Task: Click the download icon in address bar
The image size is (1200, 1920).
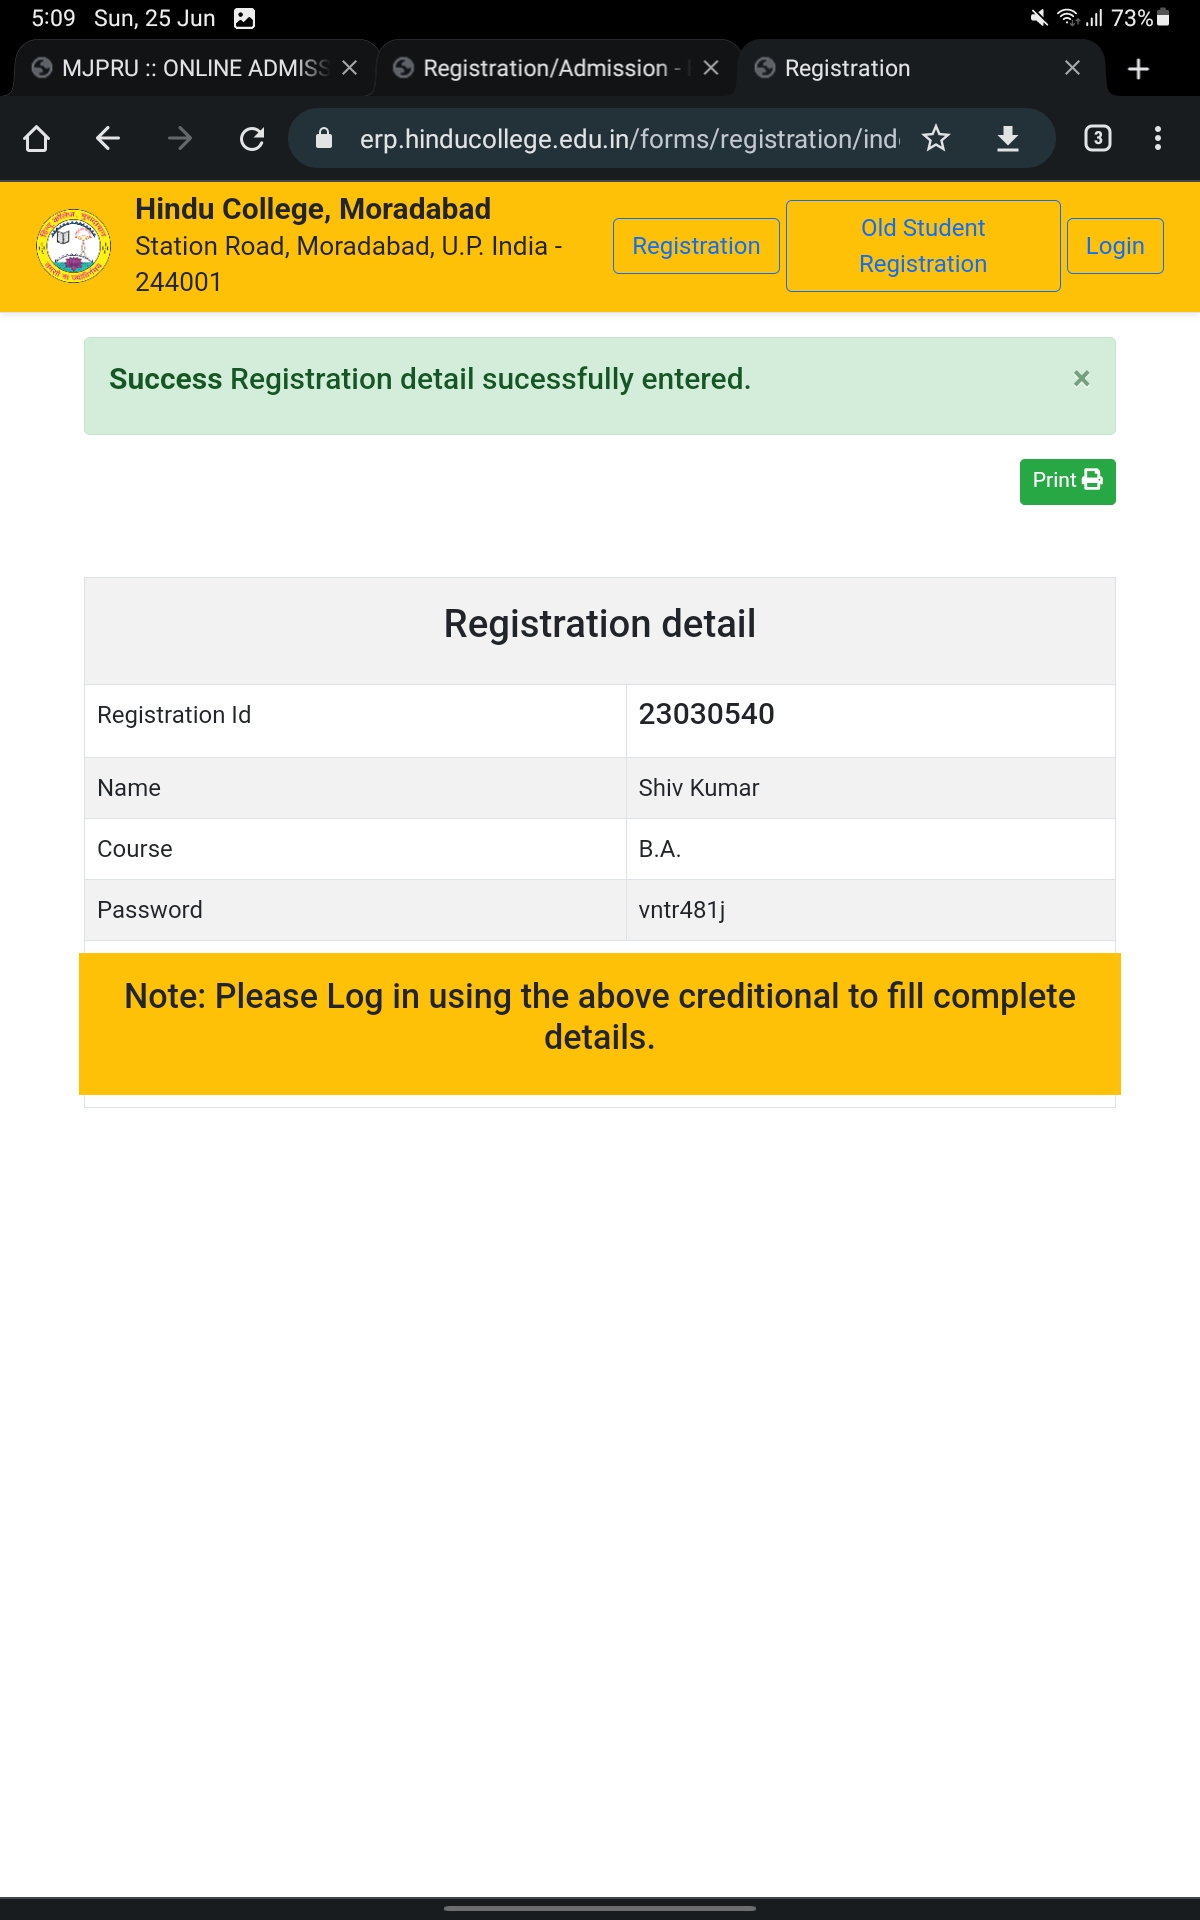Action: 1008,138
